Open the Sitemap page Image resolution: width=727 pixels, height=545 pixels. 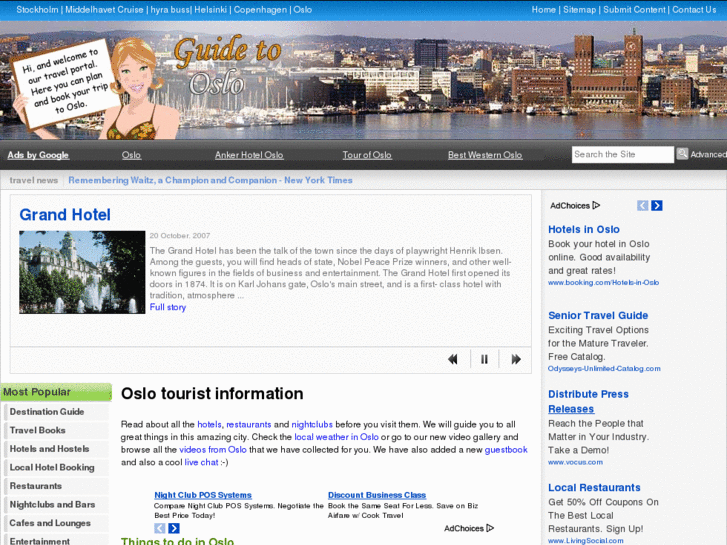point(579,10)
